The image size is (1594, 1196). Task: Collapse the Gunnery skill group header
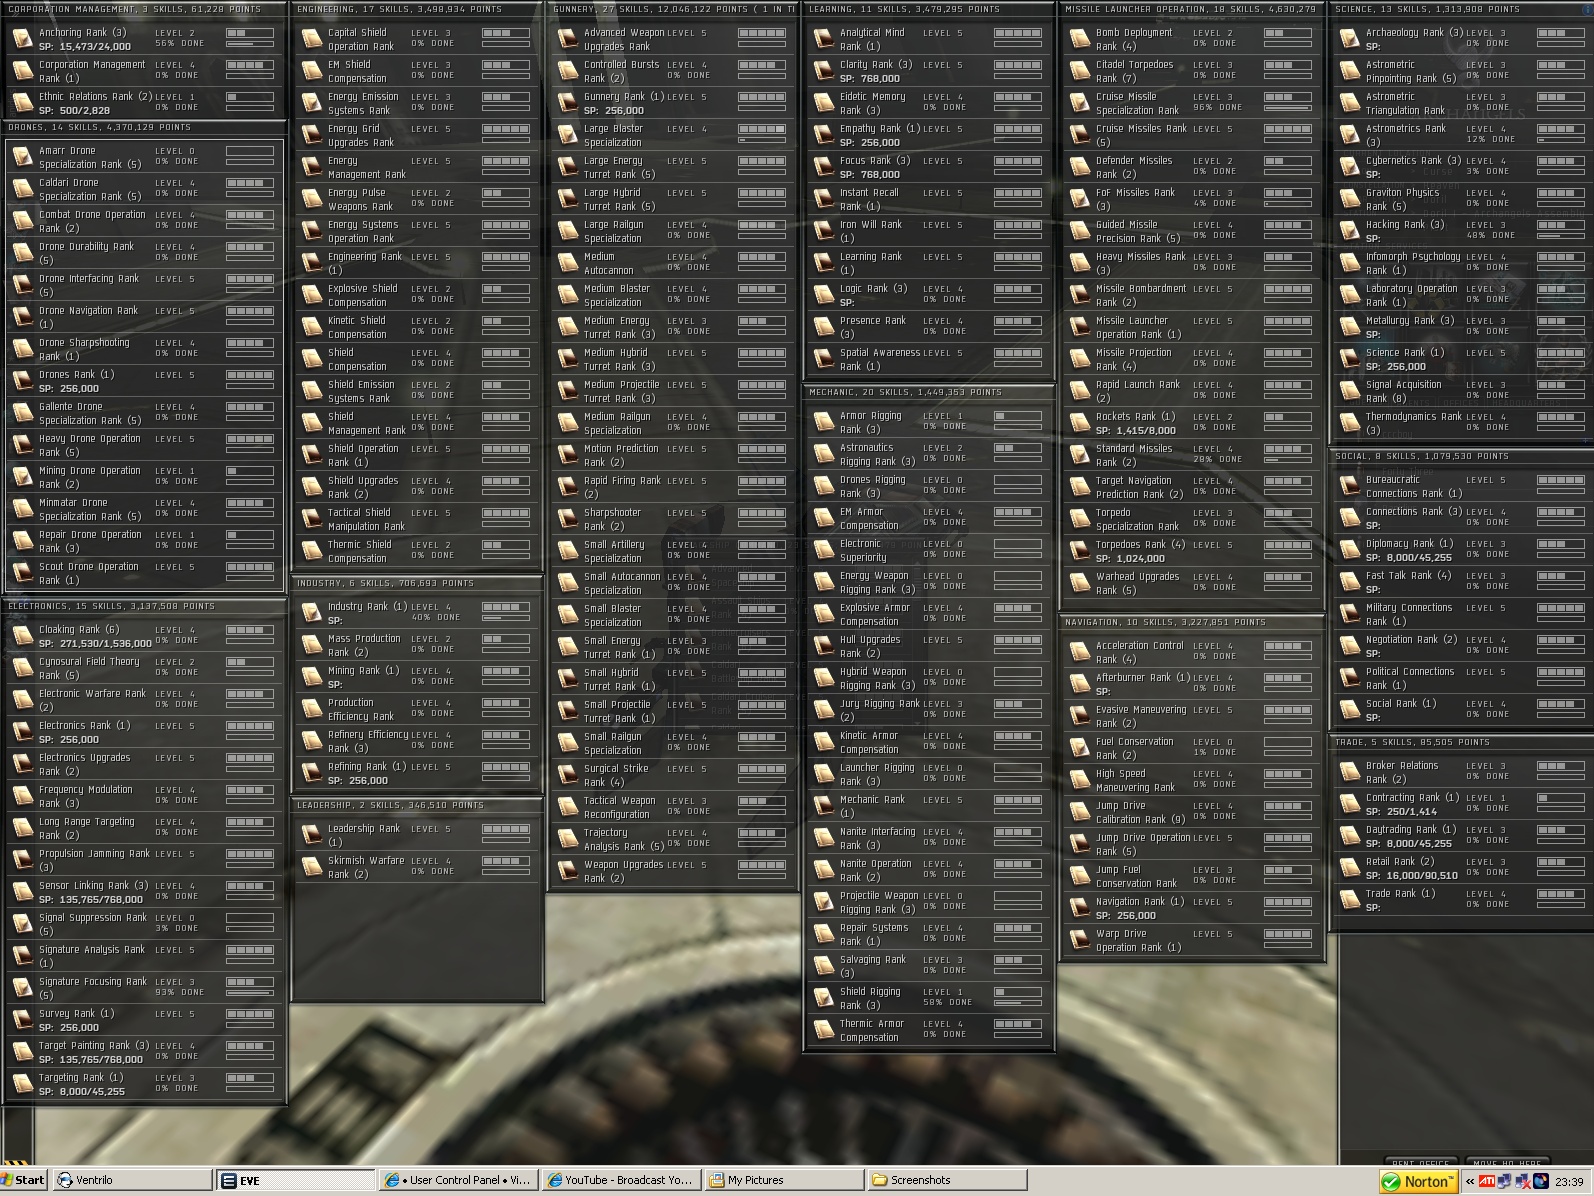coord(674,9)
